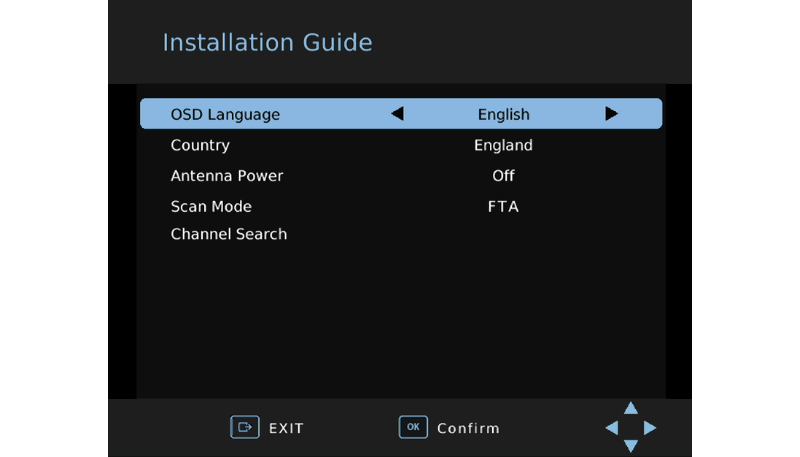Change the England country value
The height and width of the screenshot is (457, 800).
point(503,145)
